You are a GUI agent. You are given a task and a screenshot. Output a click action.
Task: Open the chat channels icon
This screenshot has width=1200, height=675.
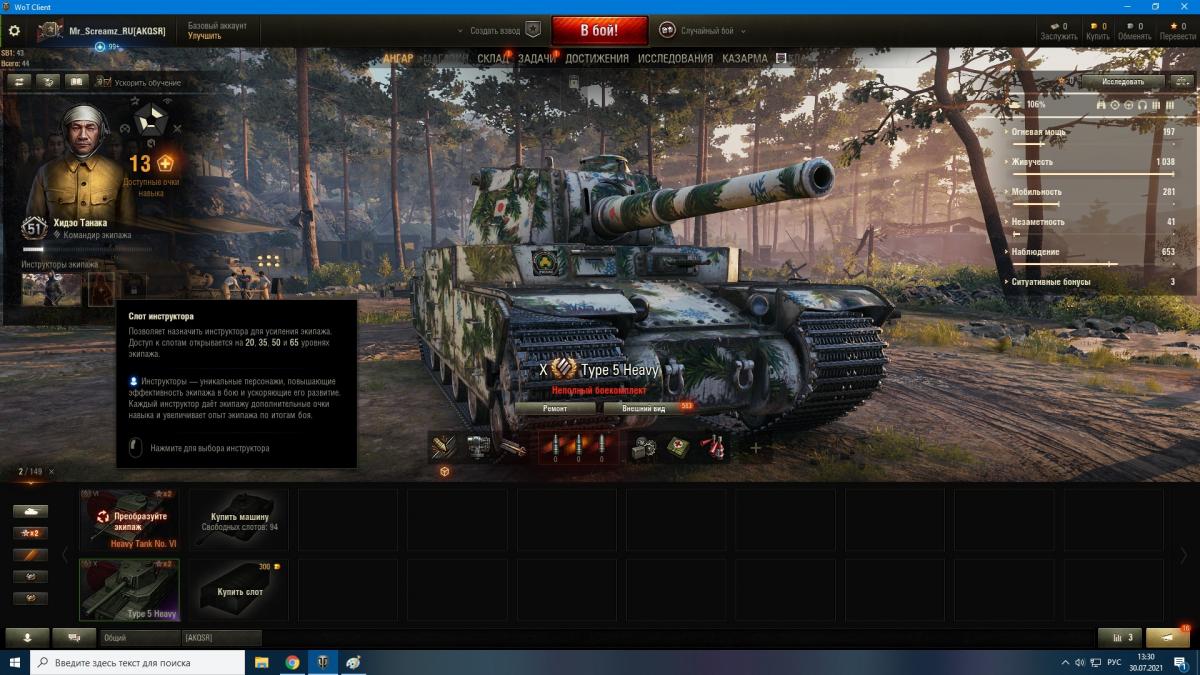(74, 637)
